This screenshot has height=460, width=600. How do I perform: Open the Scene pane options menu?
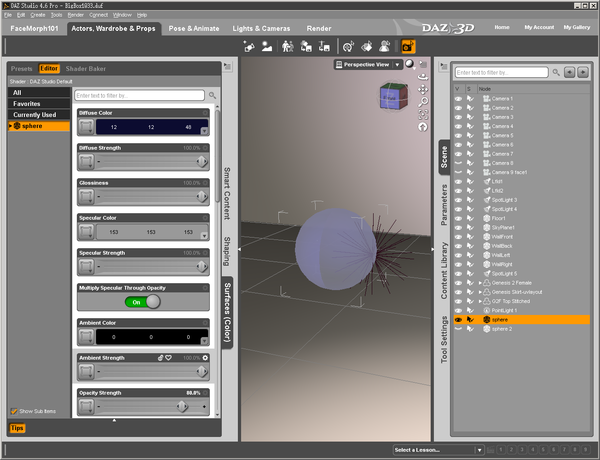click(x=443, y=66)
